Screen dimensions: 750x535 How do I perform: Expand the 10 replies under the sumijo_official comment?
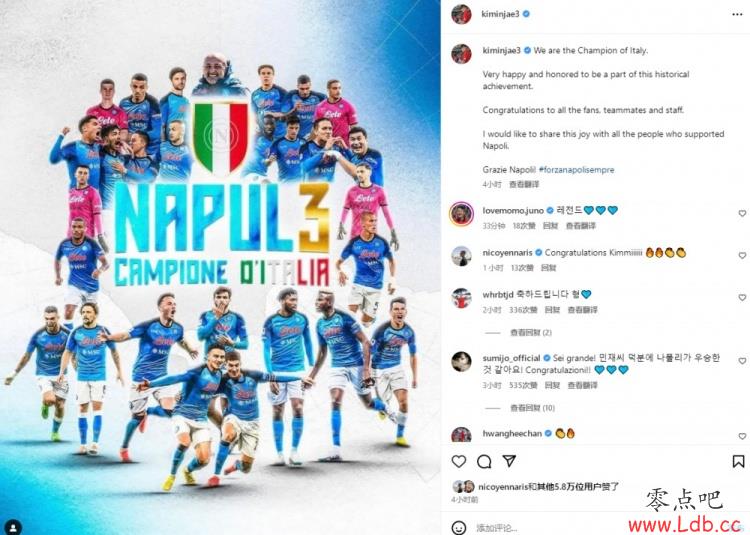[x=532, y=408]
